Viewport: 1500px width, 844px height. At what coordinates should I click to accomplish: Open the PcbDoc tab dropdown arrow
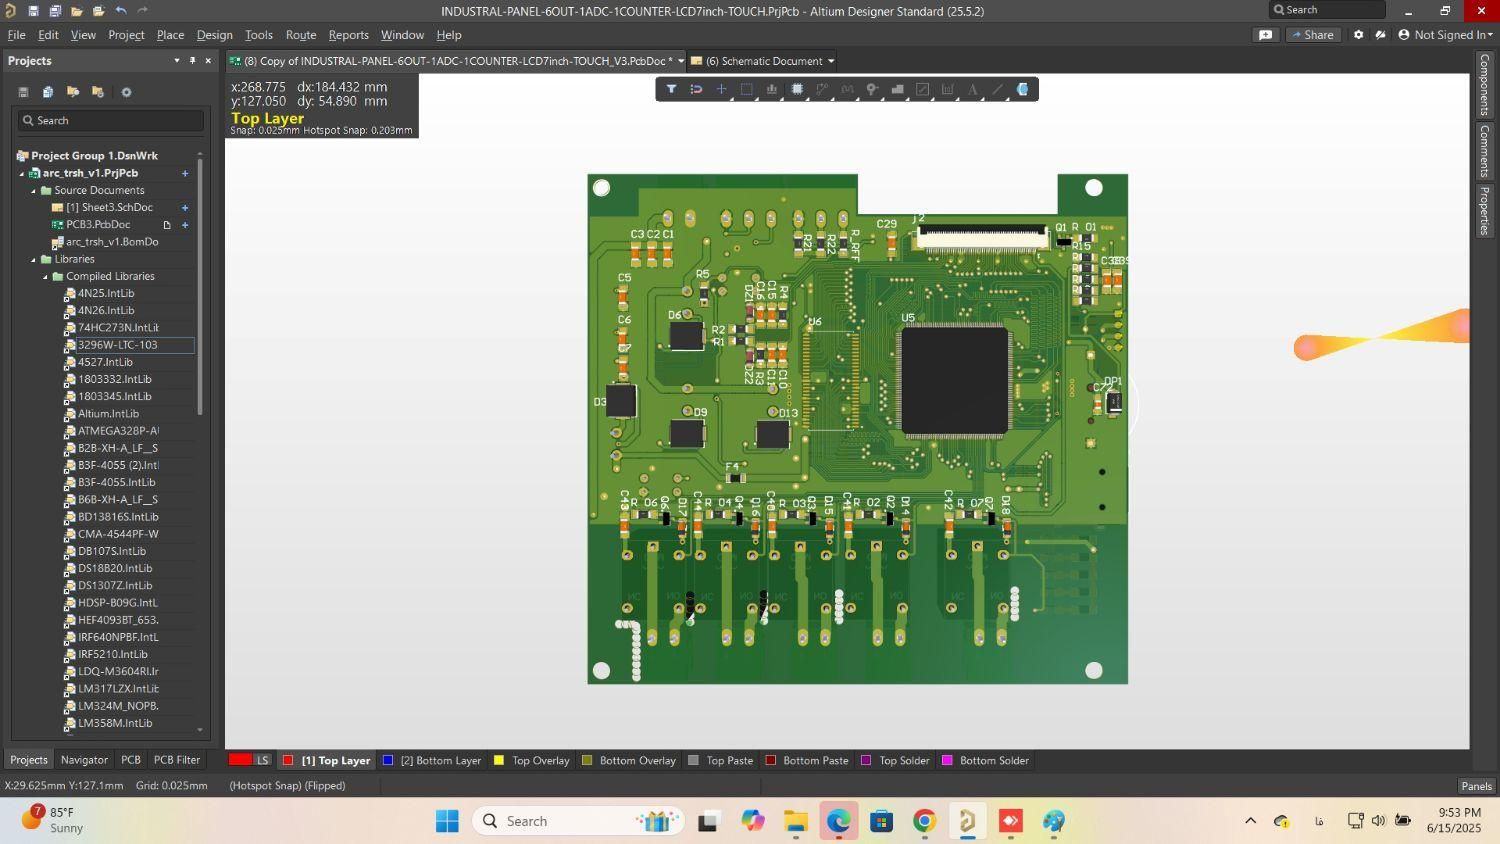(x=681, y=61)
